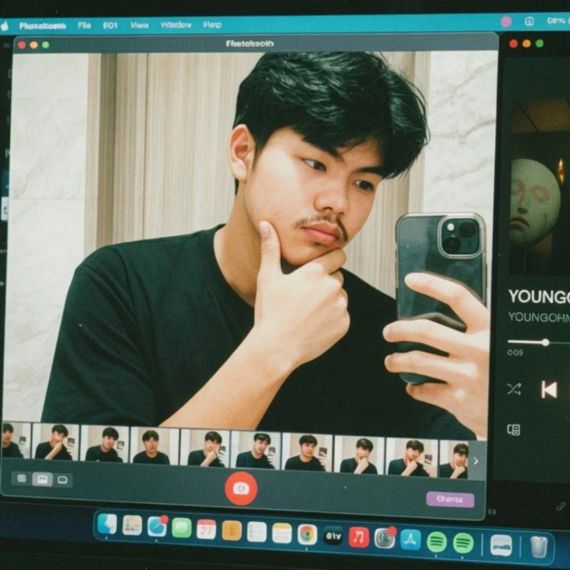Open the purple Effects button
The width and height of the screenshot is (570, 570).
(450, 499)
